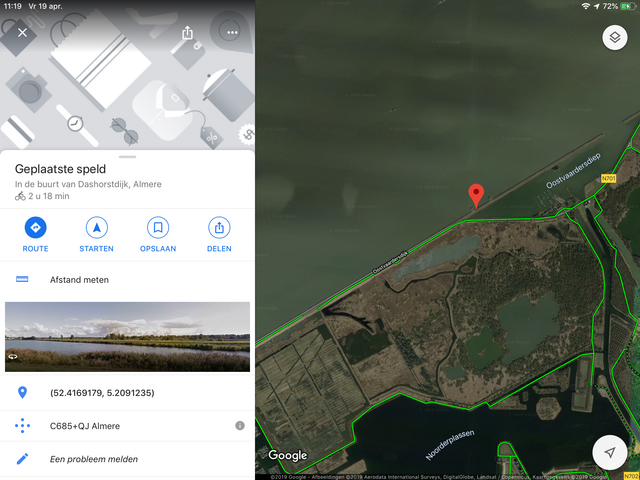
Task: Share location via DELEN button
Action: [219, 235]
